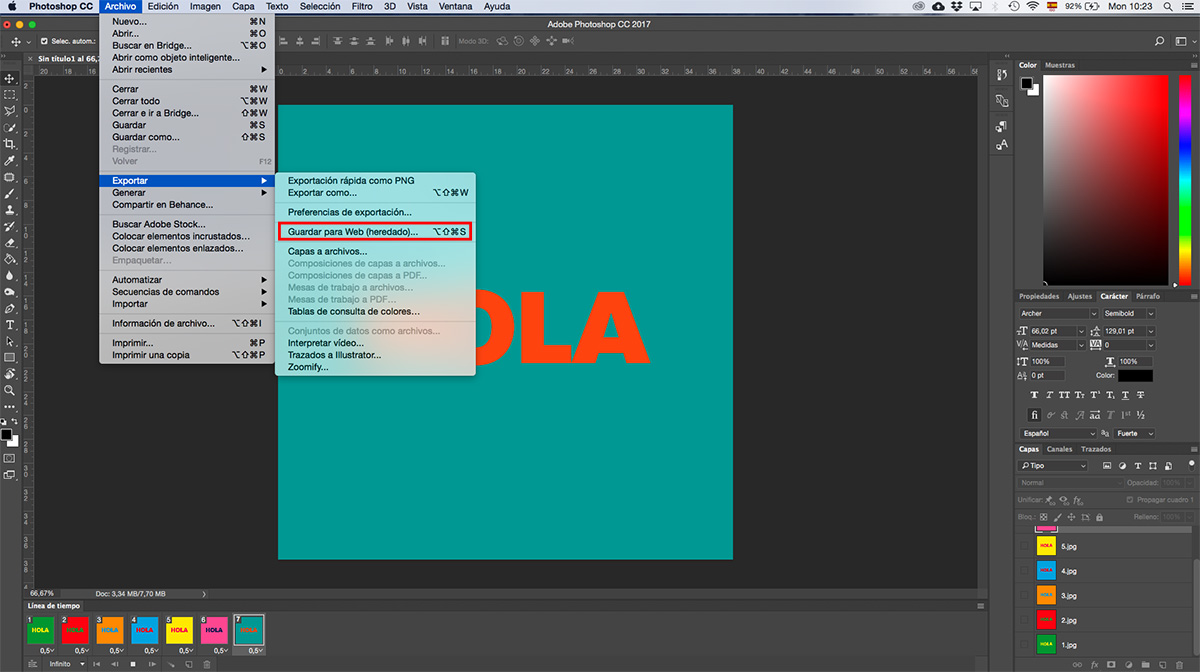Enable the Propagar cuadro 1 checkbox
The width and height of the screenshot is (1200, 672).
click(x=1129, y=499)
